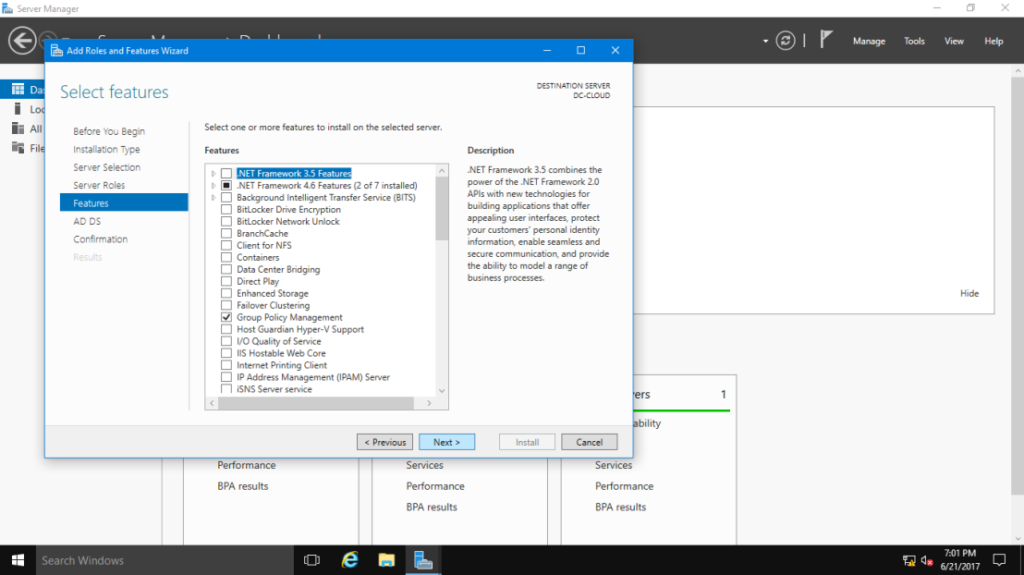Launch Internet Explorer from the taskbar

point(350,560)
